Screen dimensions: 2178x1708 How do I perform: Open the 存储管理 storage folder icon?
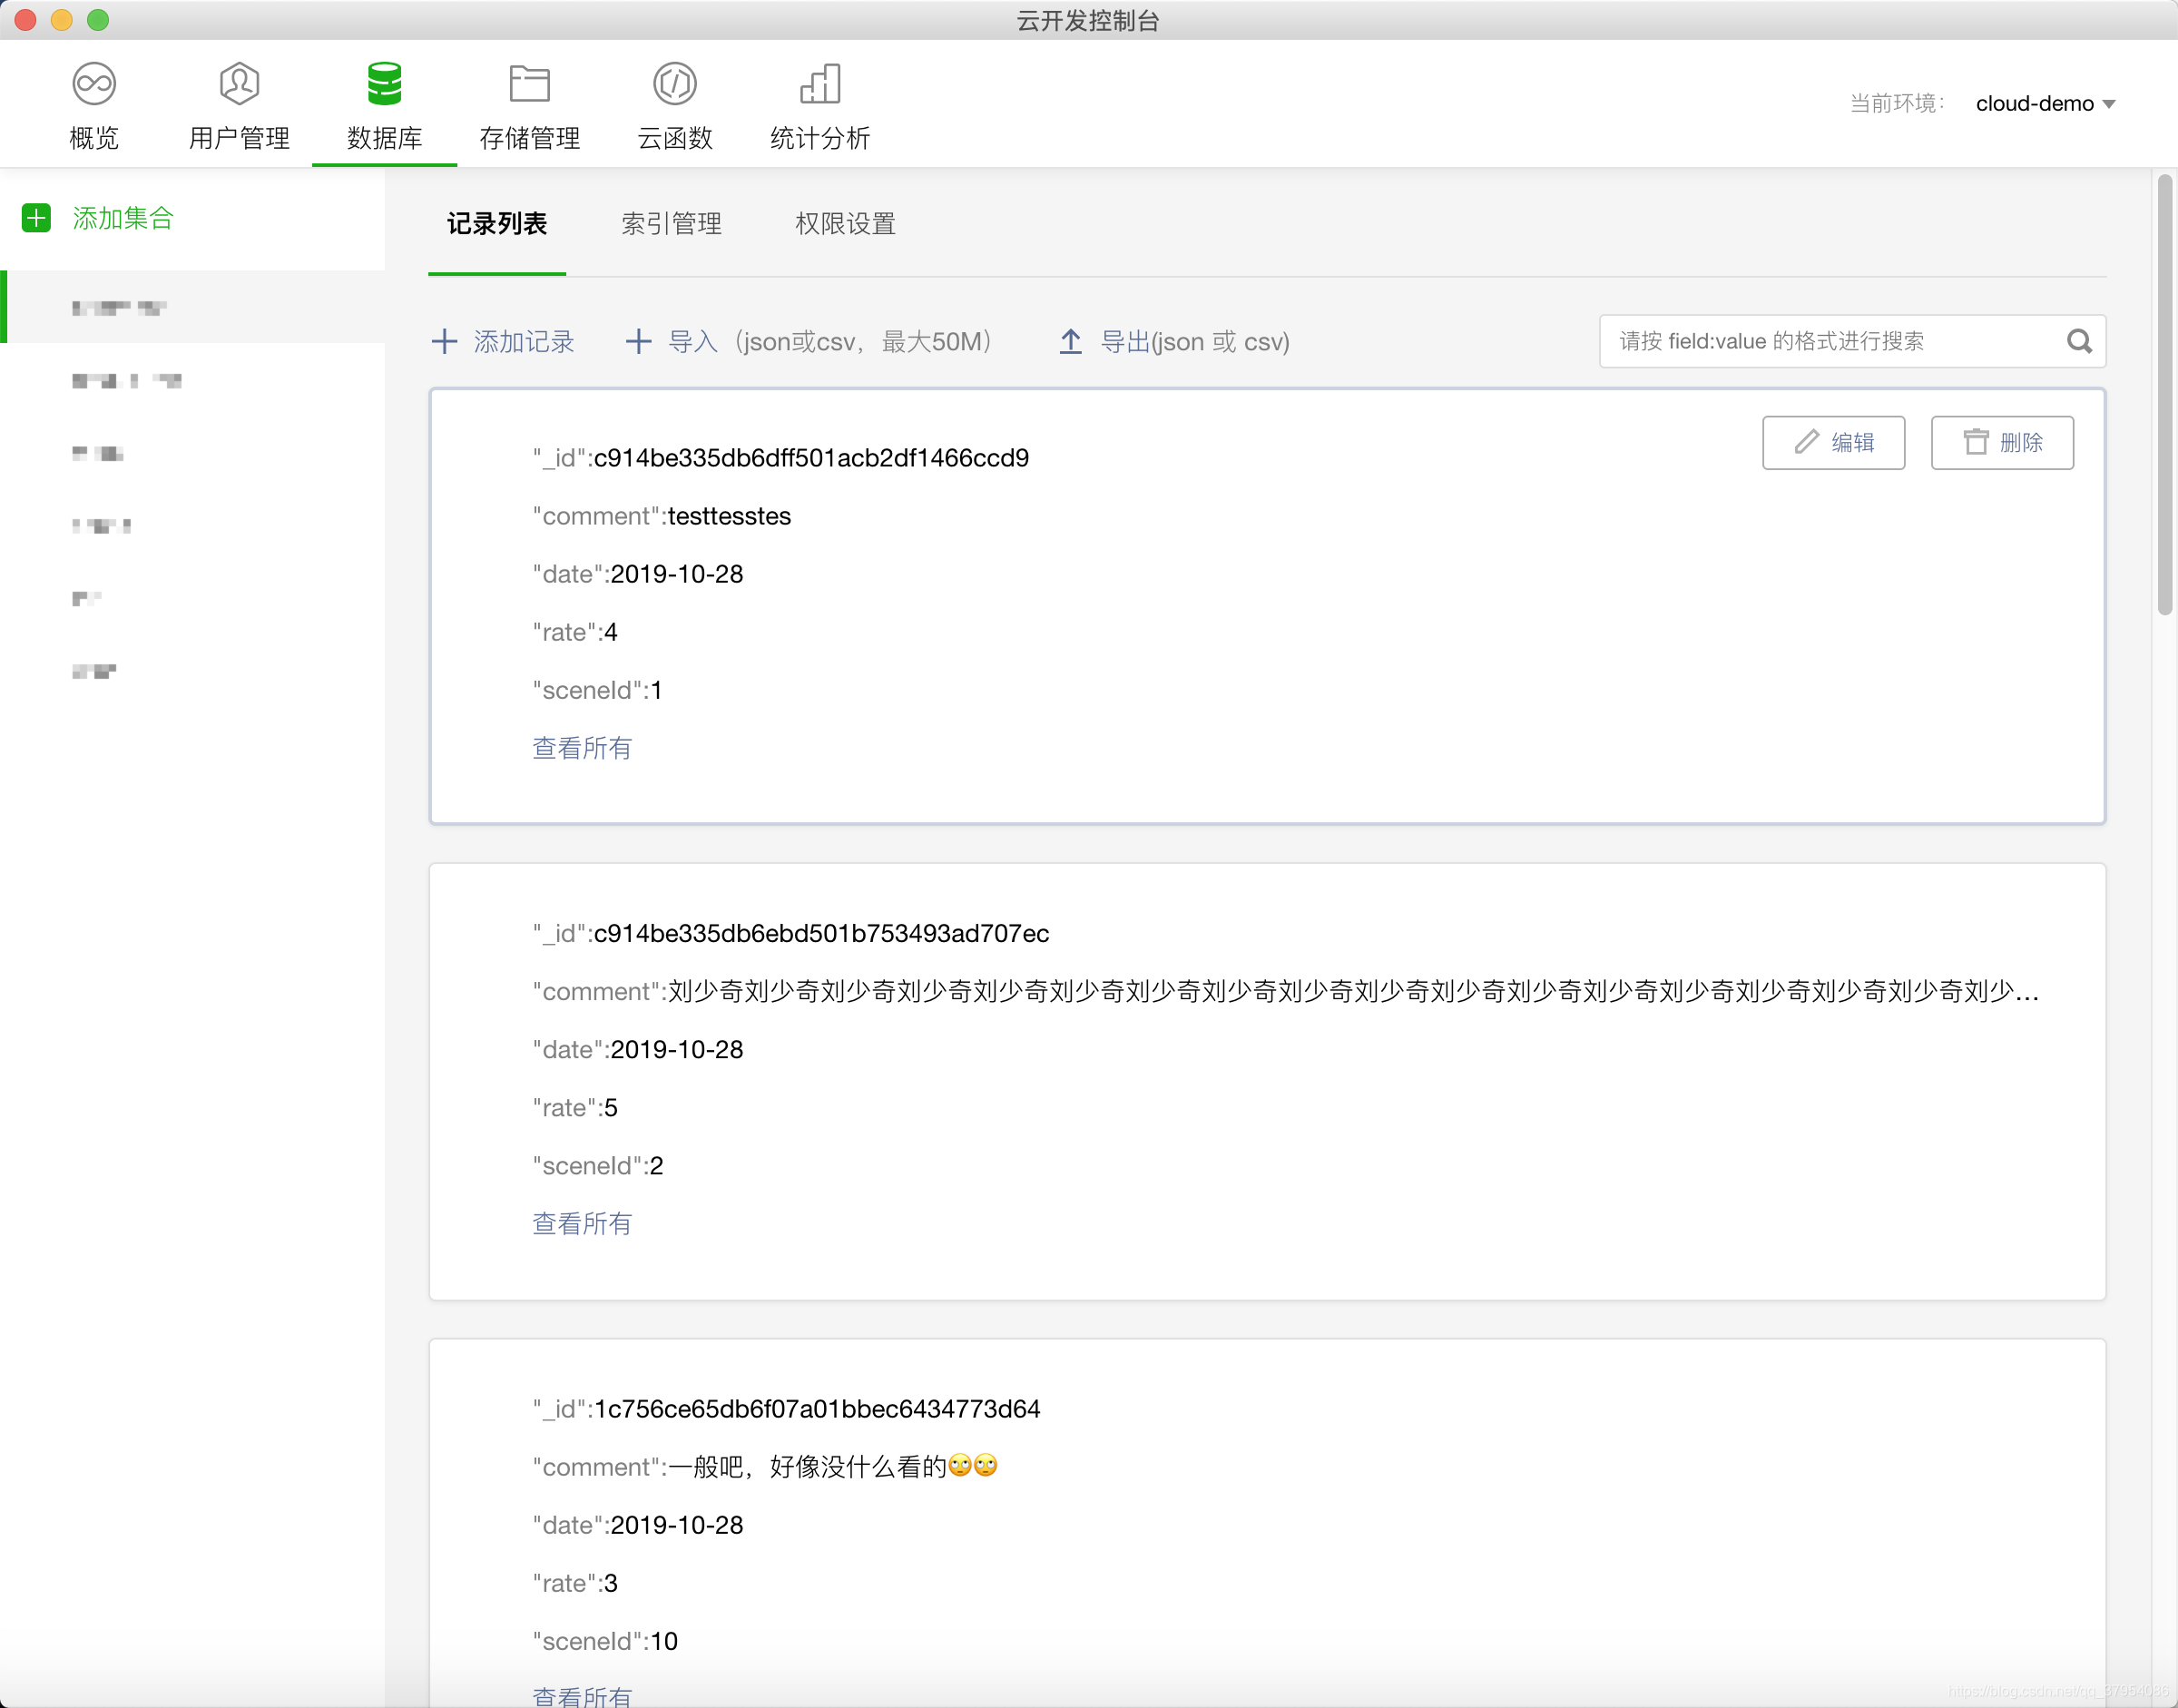[x=529, y=84]
